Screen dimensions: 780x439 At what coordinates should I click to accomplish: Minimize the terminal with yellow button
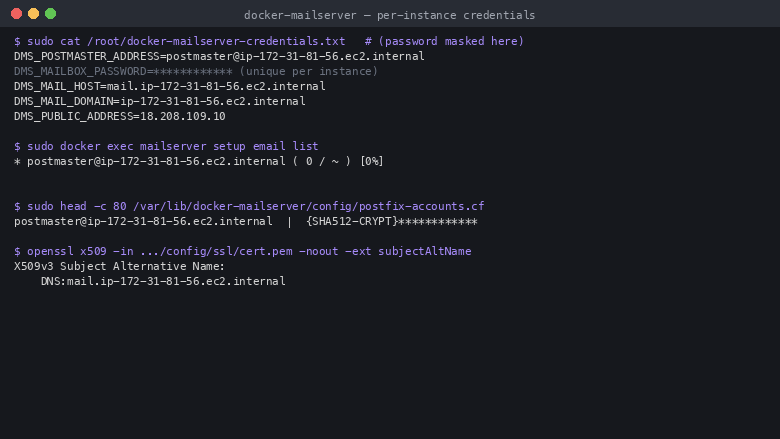click(x=33, y=14)
